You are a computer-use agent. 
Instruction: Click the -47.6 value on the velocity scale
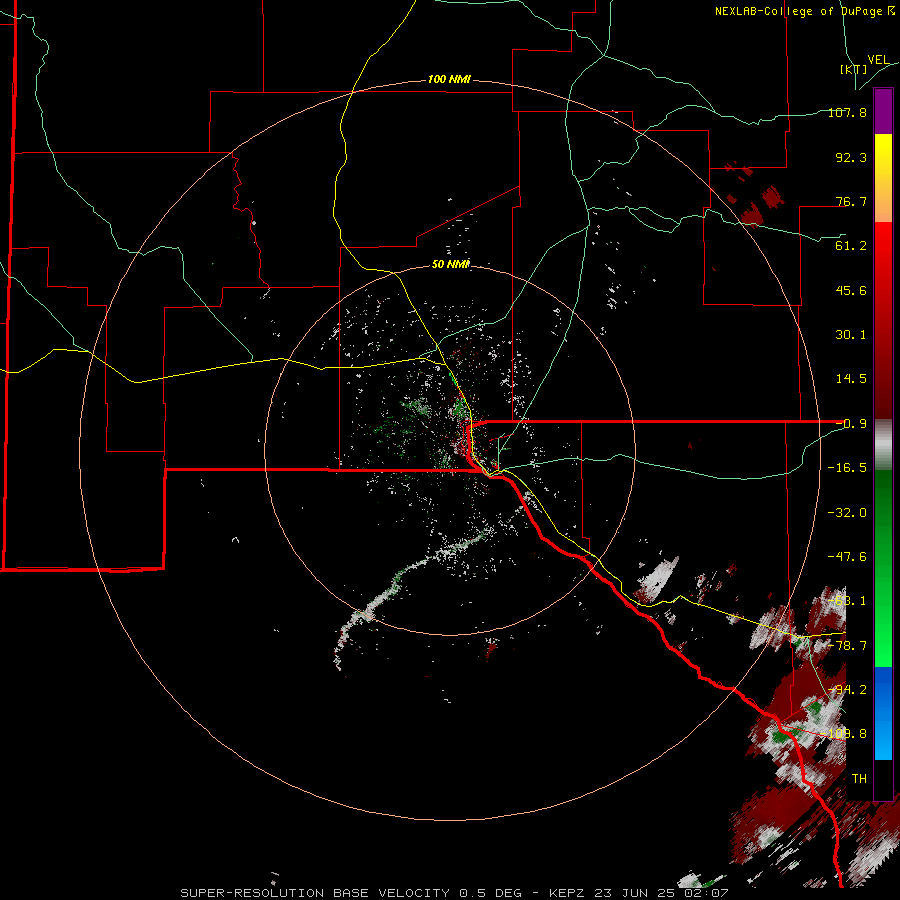847,557
